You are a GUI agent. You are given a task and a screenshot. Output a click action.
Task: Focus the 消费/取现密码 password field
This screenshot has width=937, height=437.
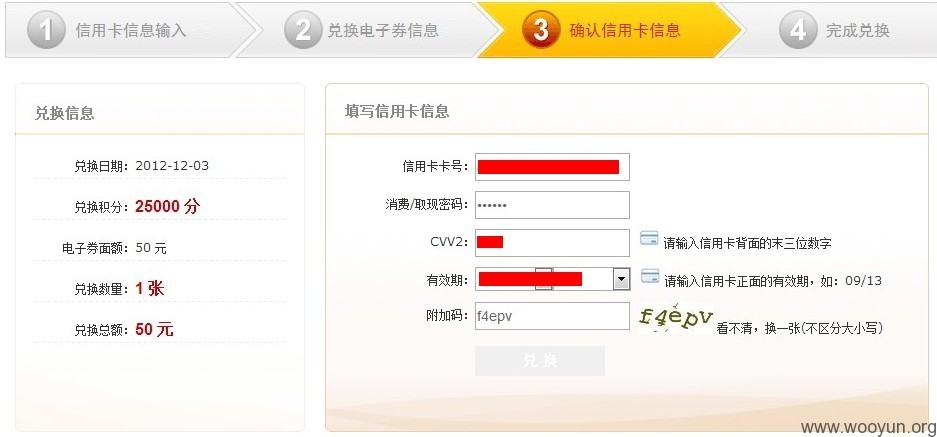[552, 205]
